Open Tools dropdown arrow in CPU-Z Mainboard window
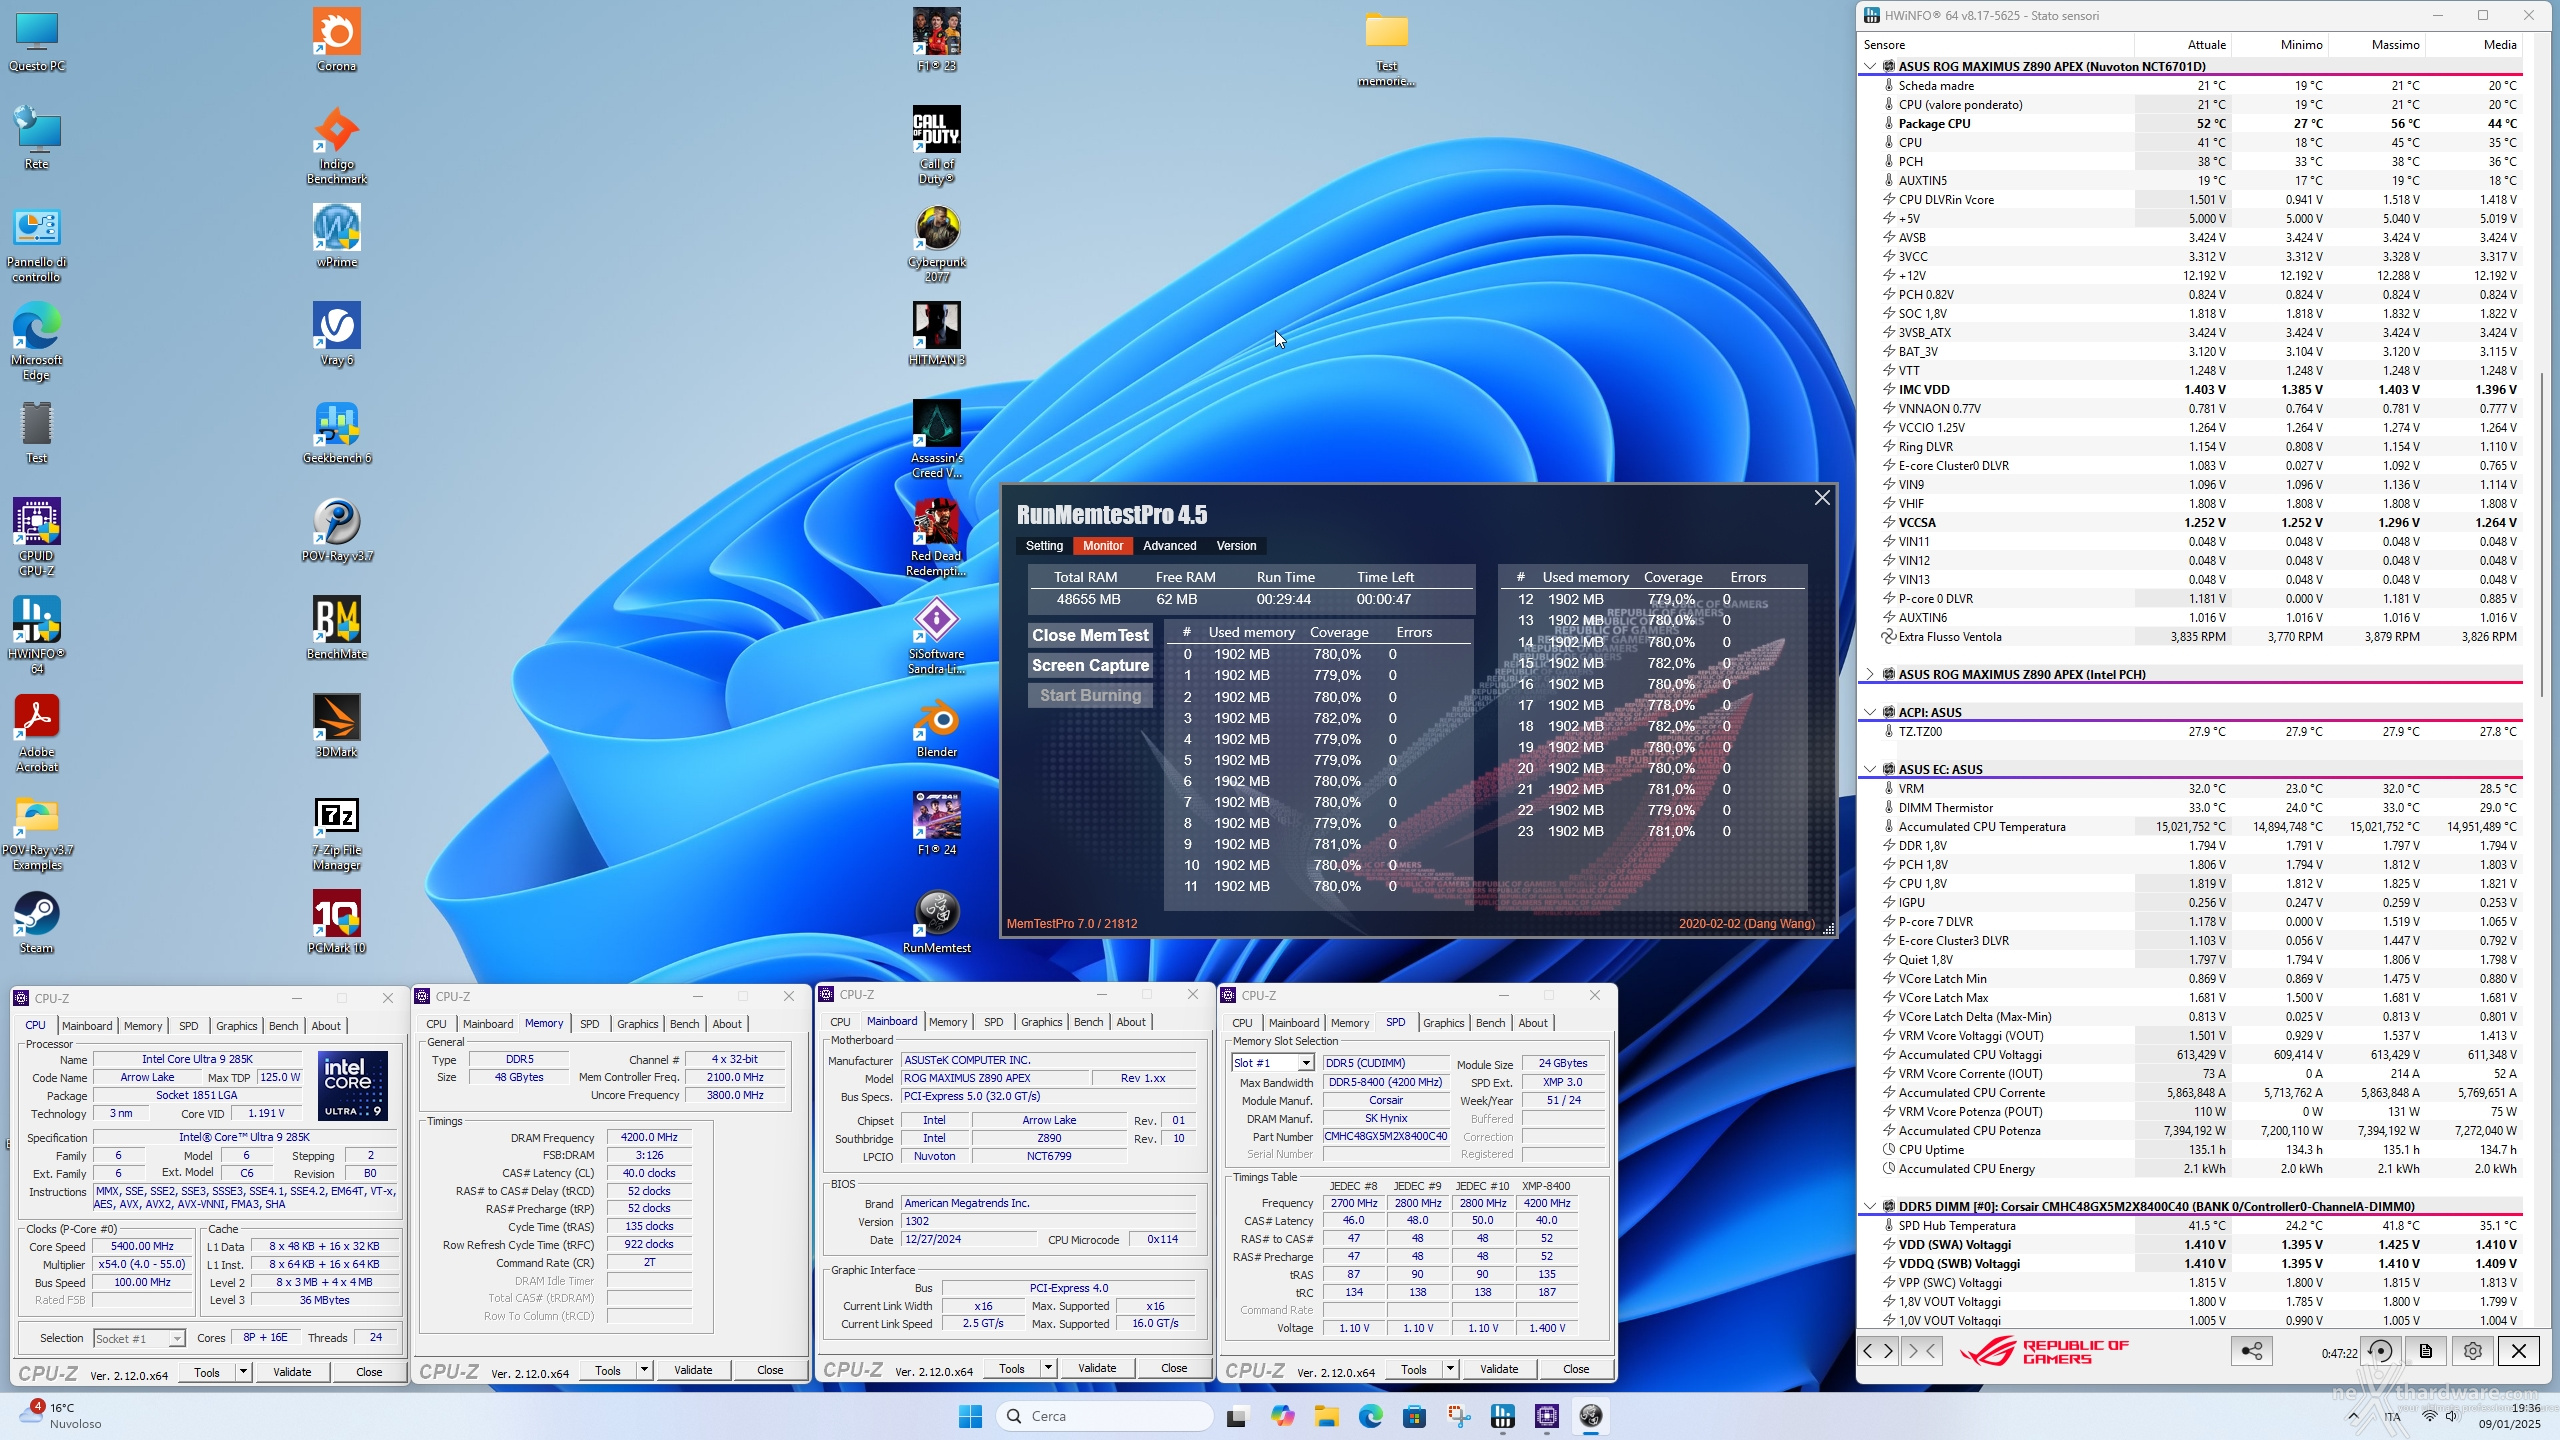Viewport: 2560px width, 1440px height. click(1048, 1368)
